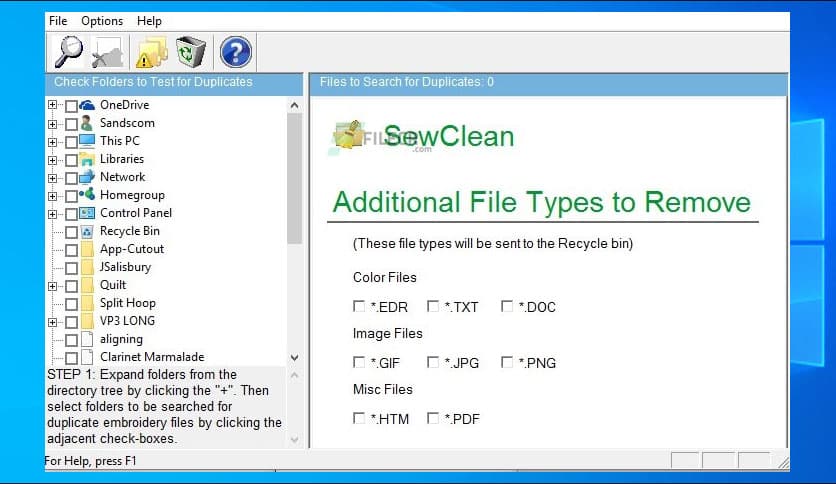Image resolution: width=836 pixels, height=484 pixels.
Task: Click the Network icon in tree
Action: tap(87, 178)
